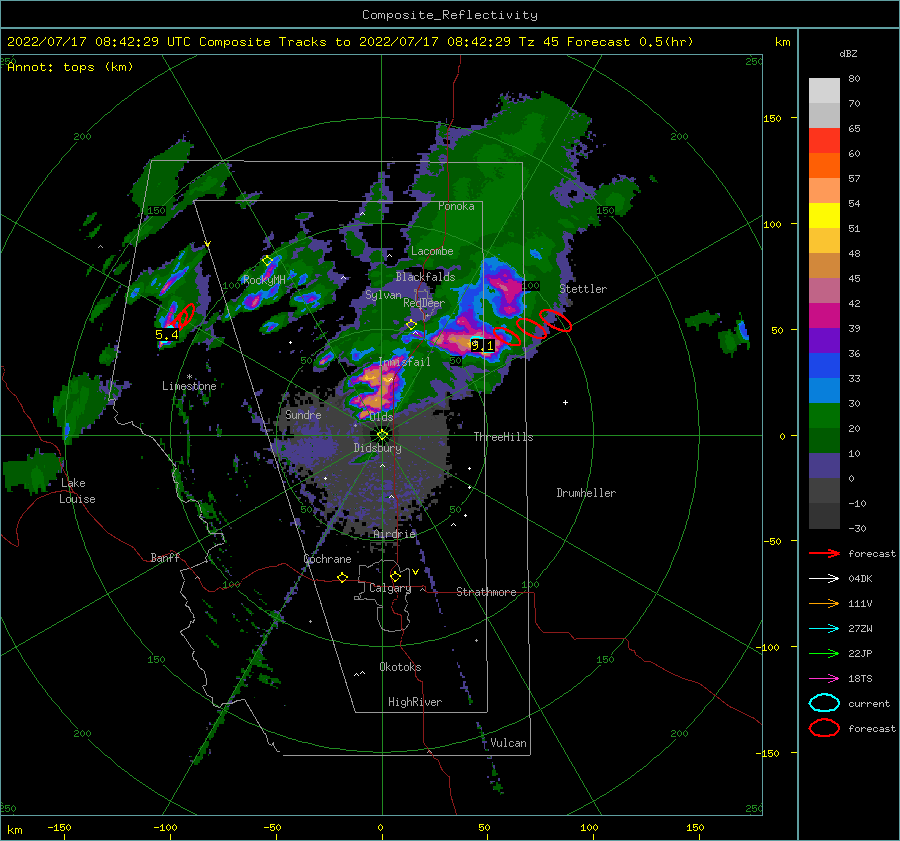Click the Blackfalds city label
Viewport: 900px width, 841px height.
coord(425,277)
